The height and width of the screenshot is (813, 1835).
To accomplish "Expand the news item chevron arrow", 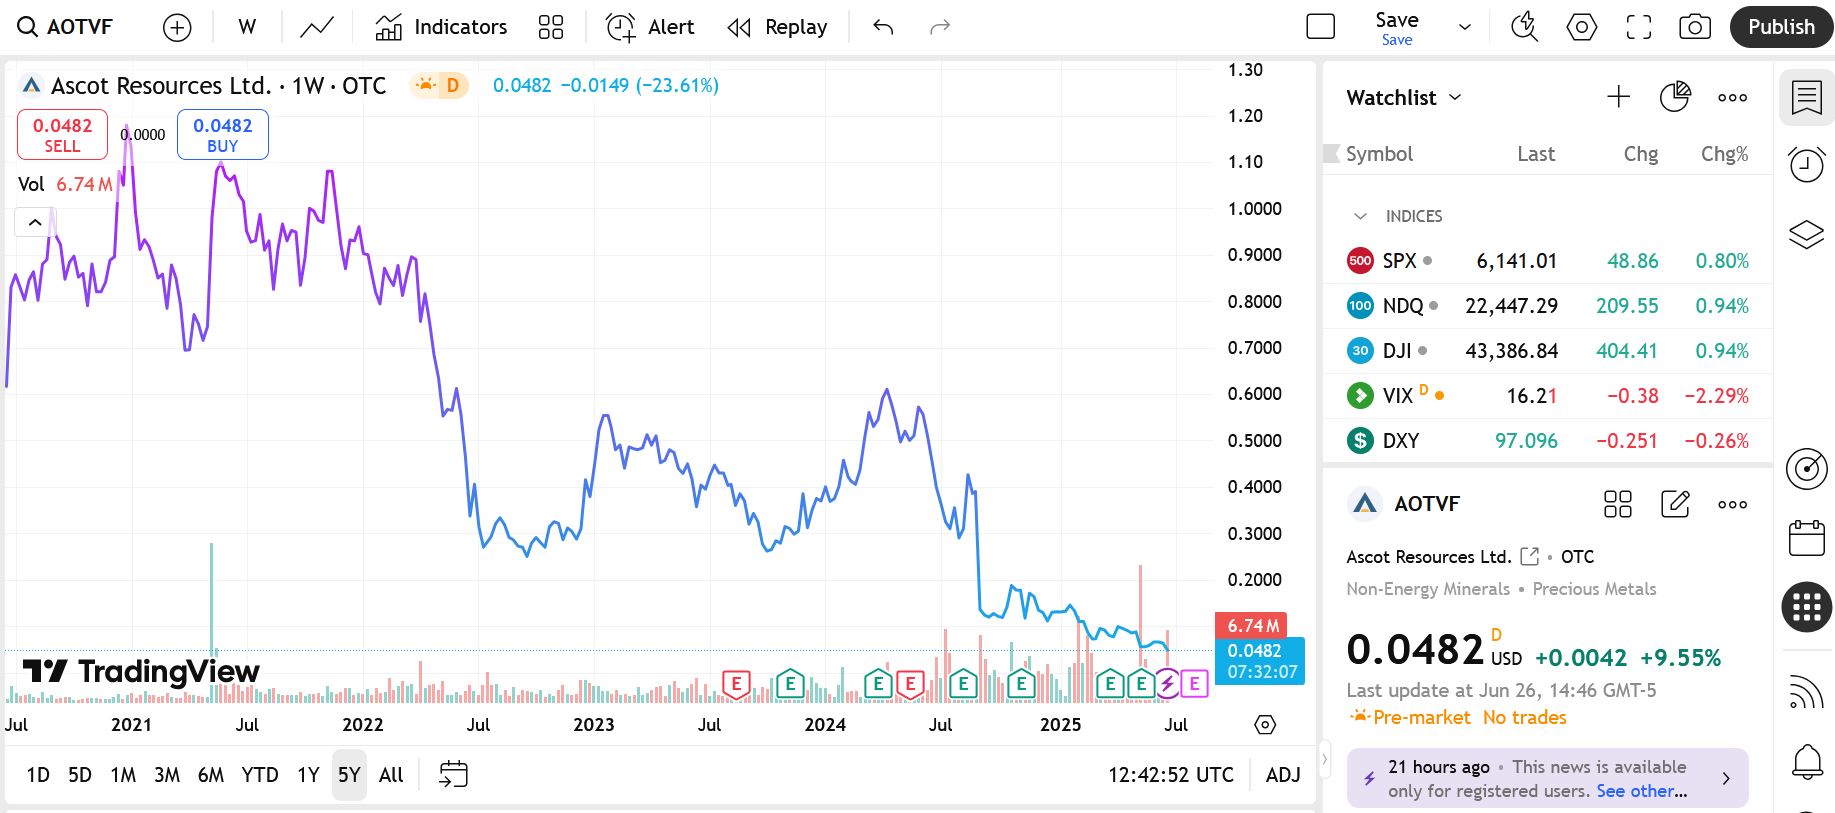I will (1725, 778).
